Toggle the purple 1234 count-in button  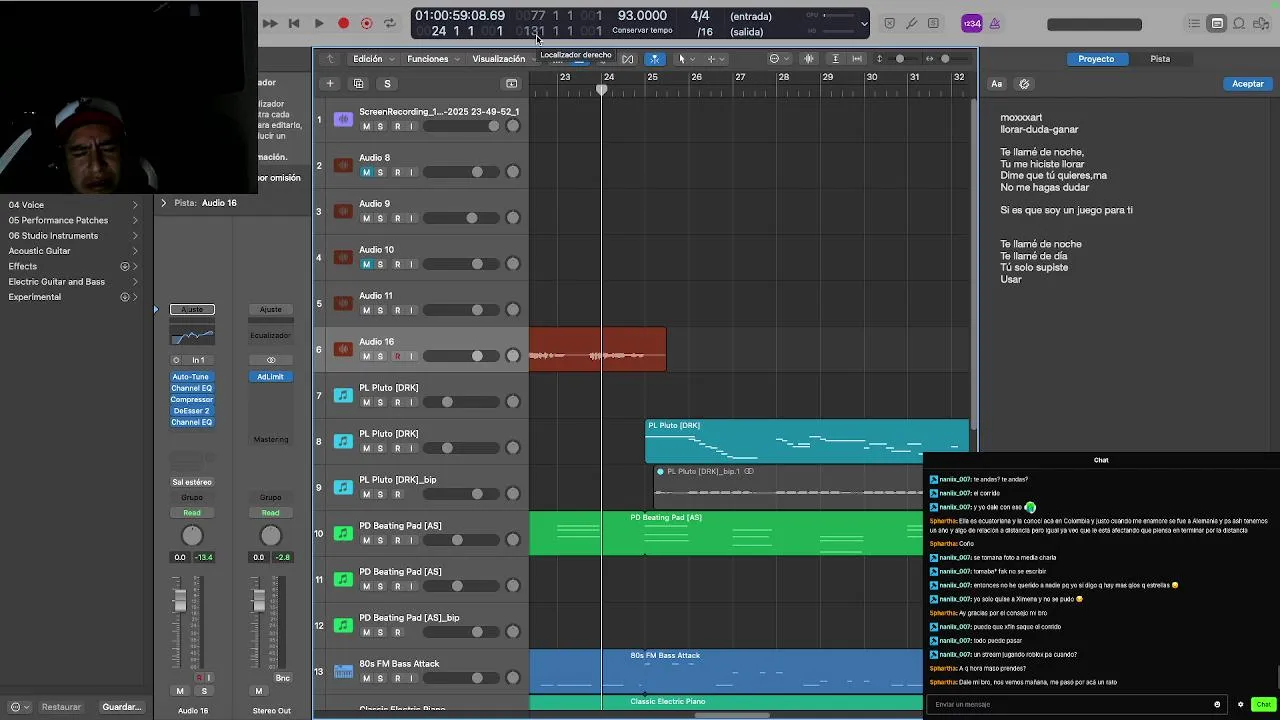(x=972, y=23)
